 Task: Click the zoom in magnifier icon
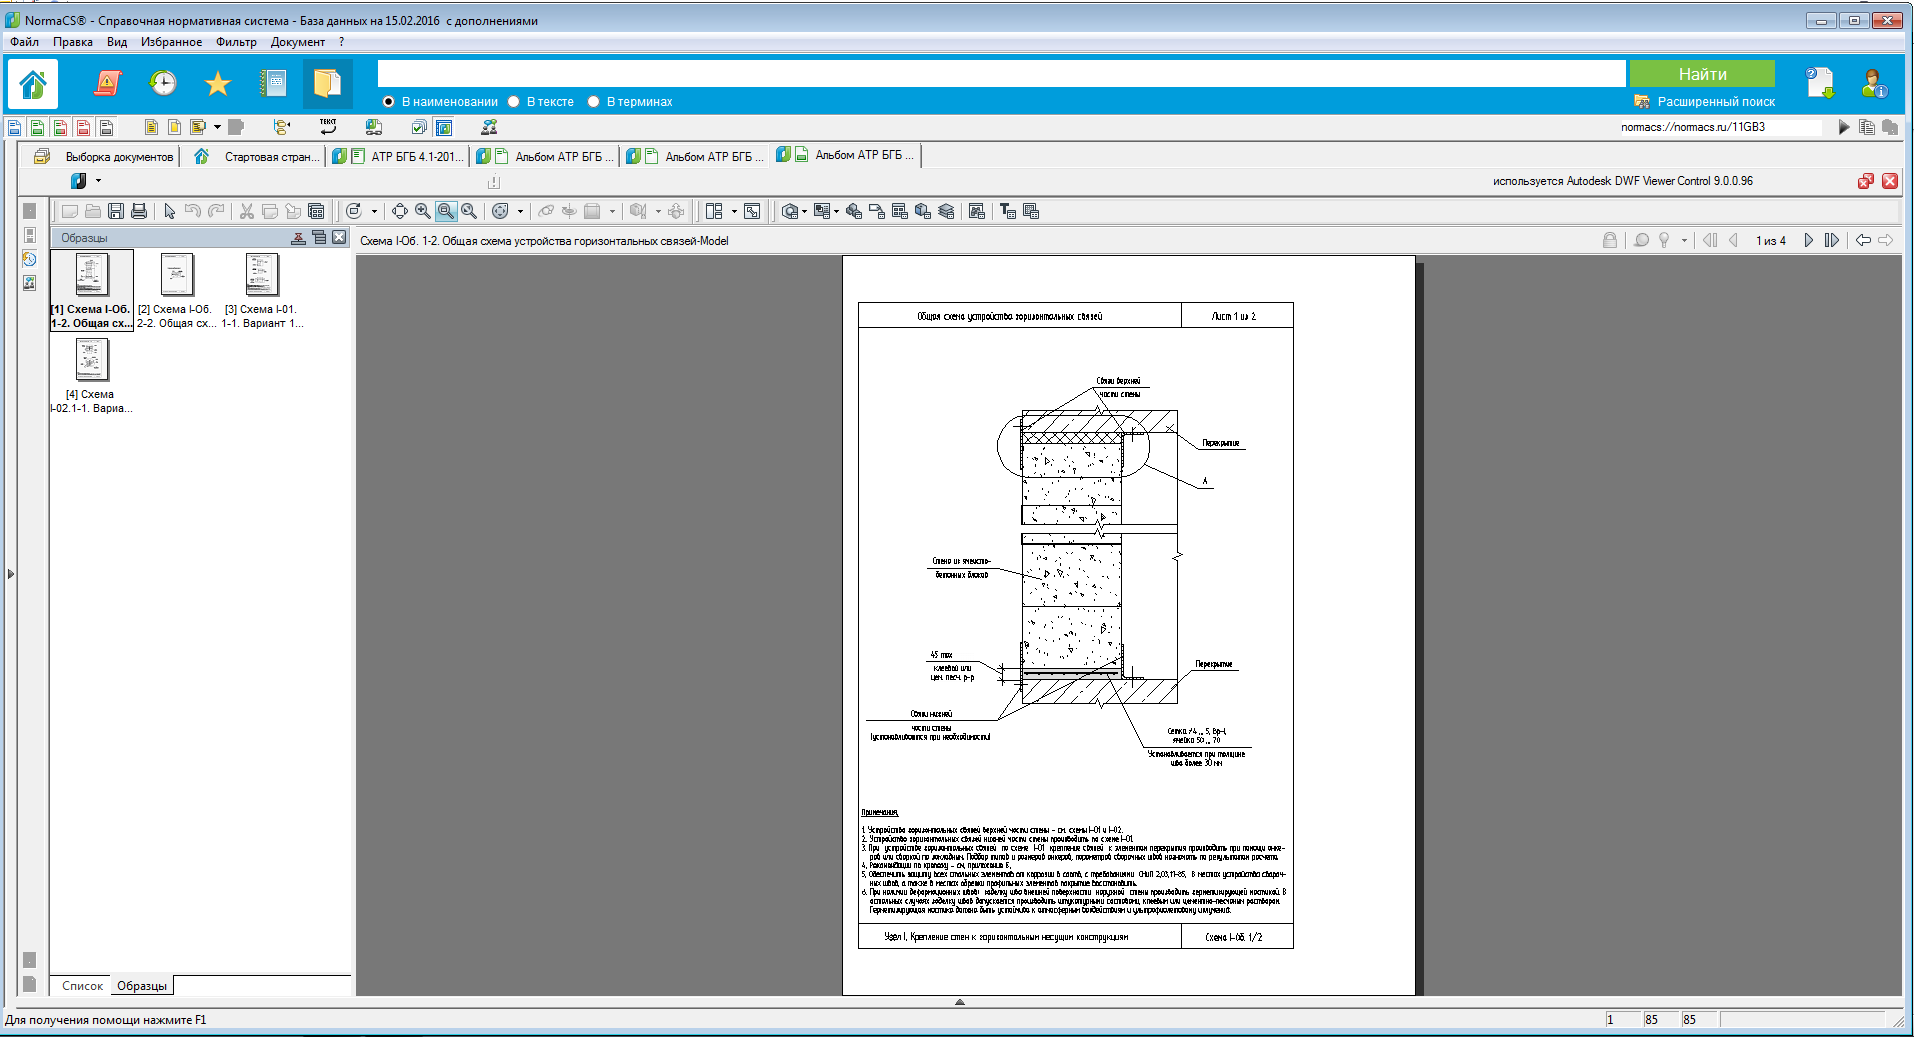423,211
